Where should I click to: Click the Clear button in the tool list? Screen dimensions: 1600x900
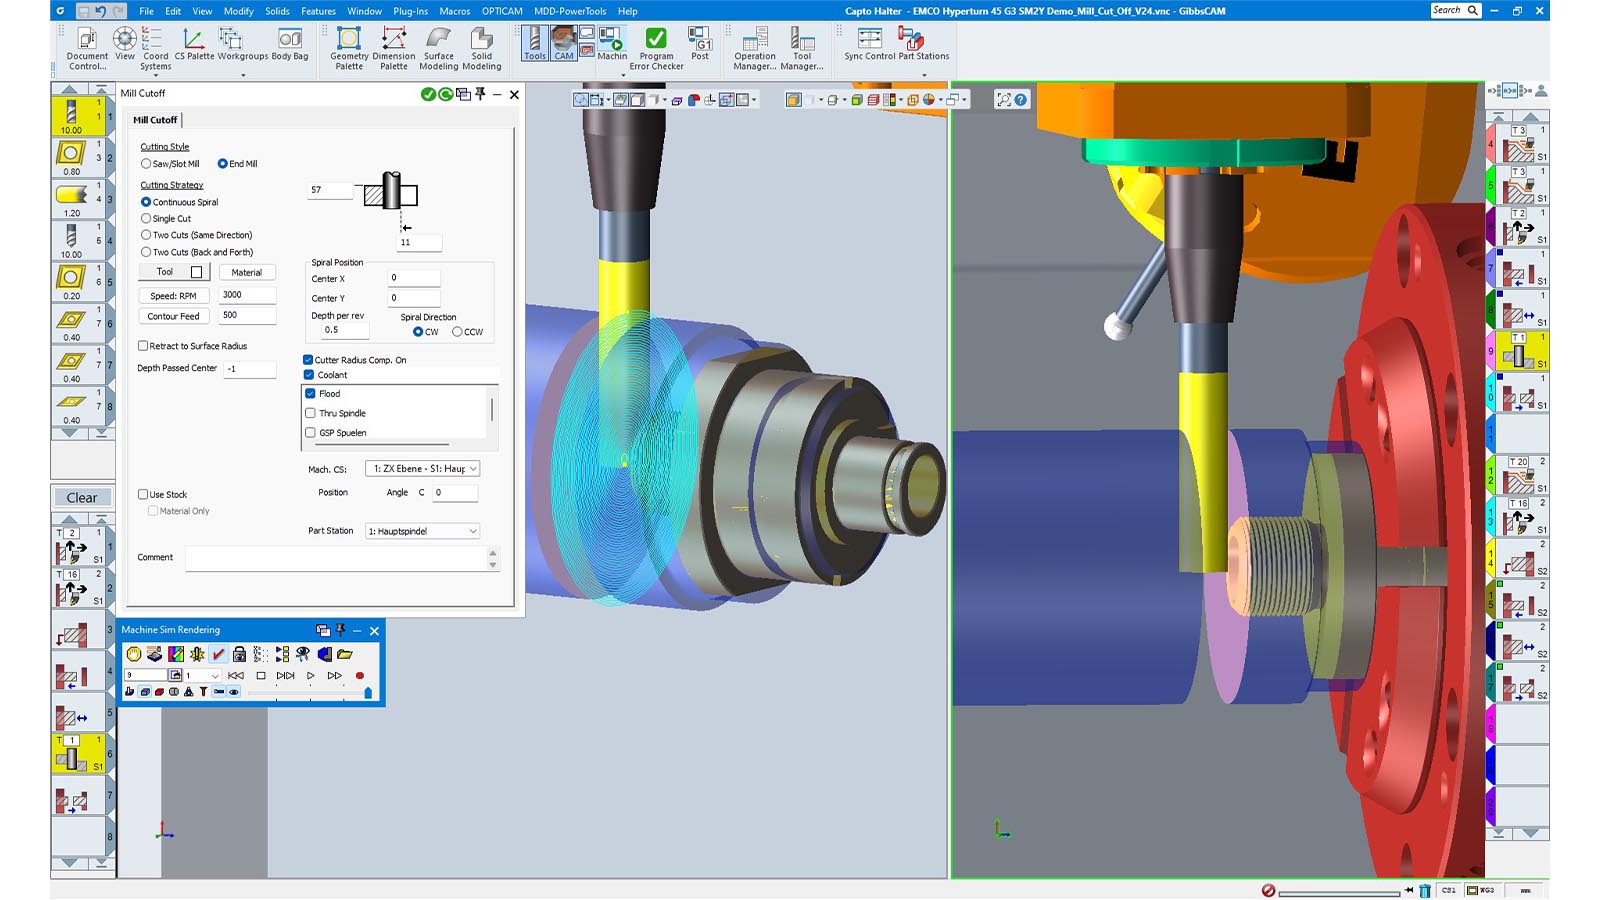(82, 498)
